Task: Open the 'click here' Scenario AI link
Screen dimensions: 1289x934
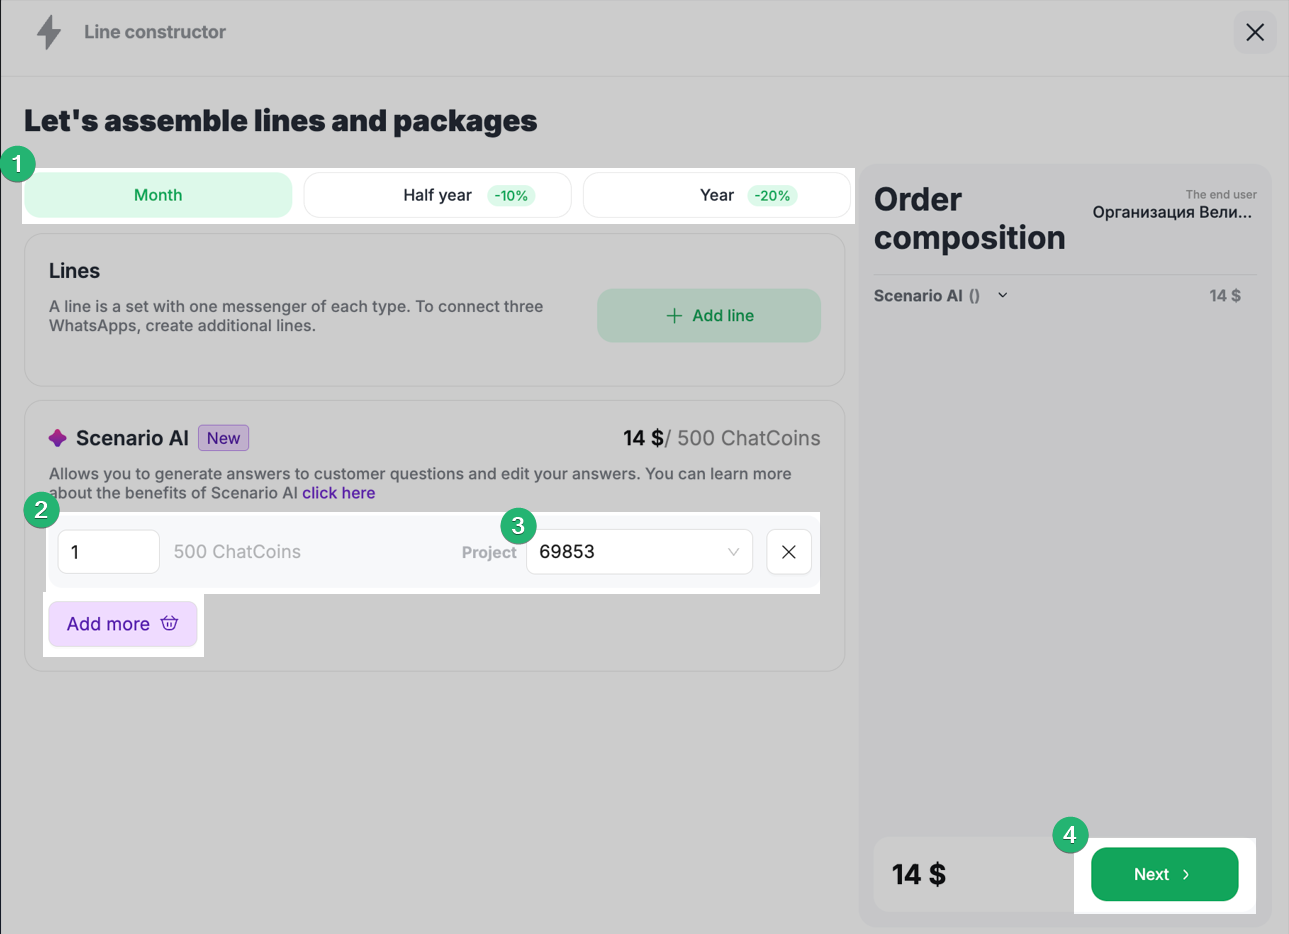Action: [x=338, y=493]
